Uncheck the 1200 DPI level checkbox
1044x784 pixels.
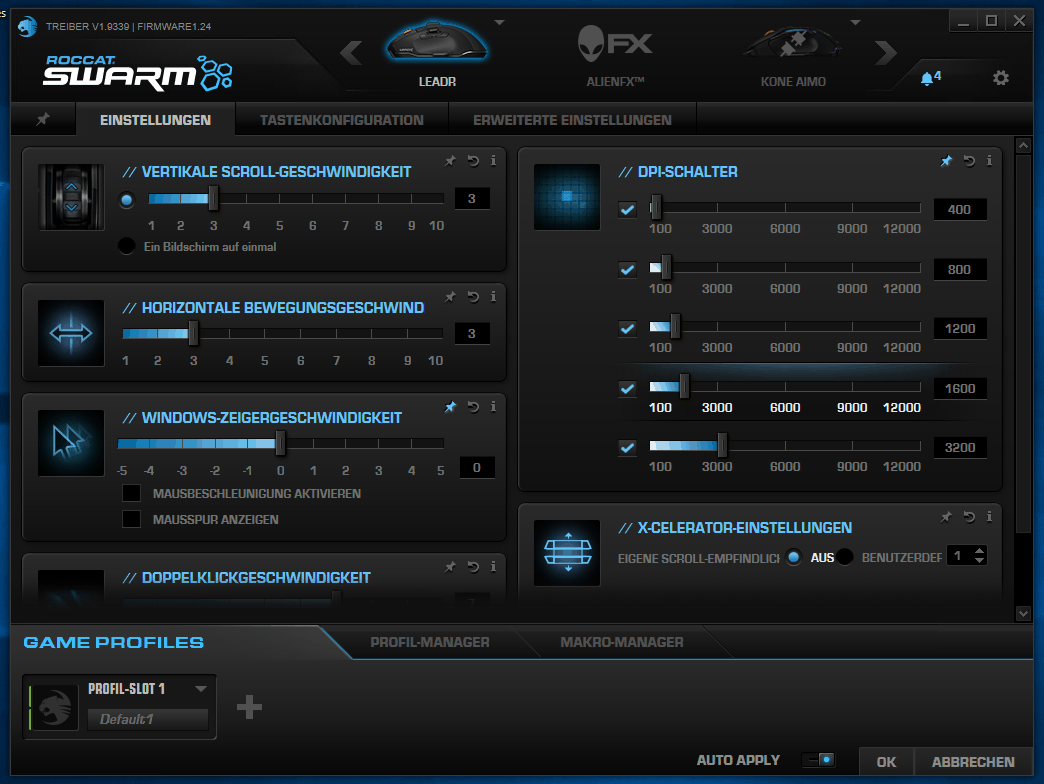(627, 328)
